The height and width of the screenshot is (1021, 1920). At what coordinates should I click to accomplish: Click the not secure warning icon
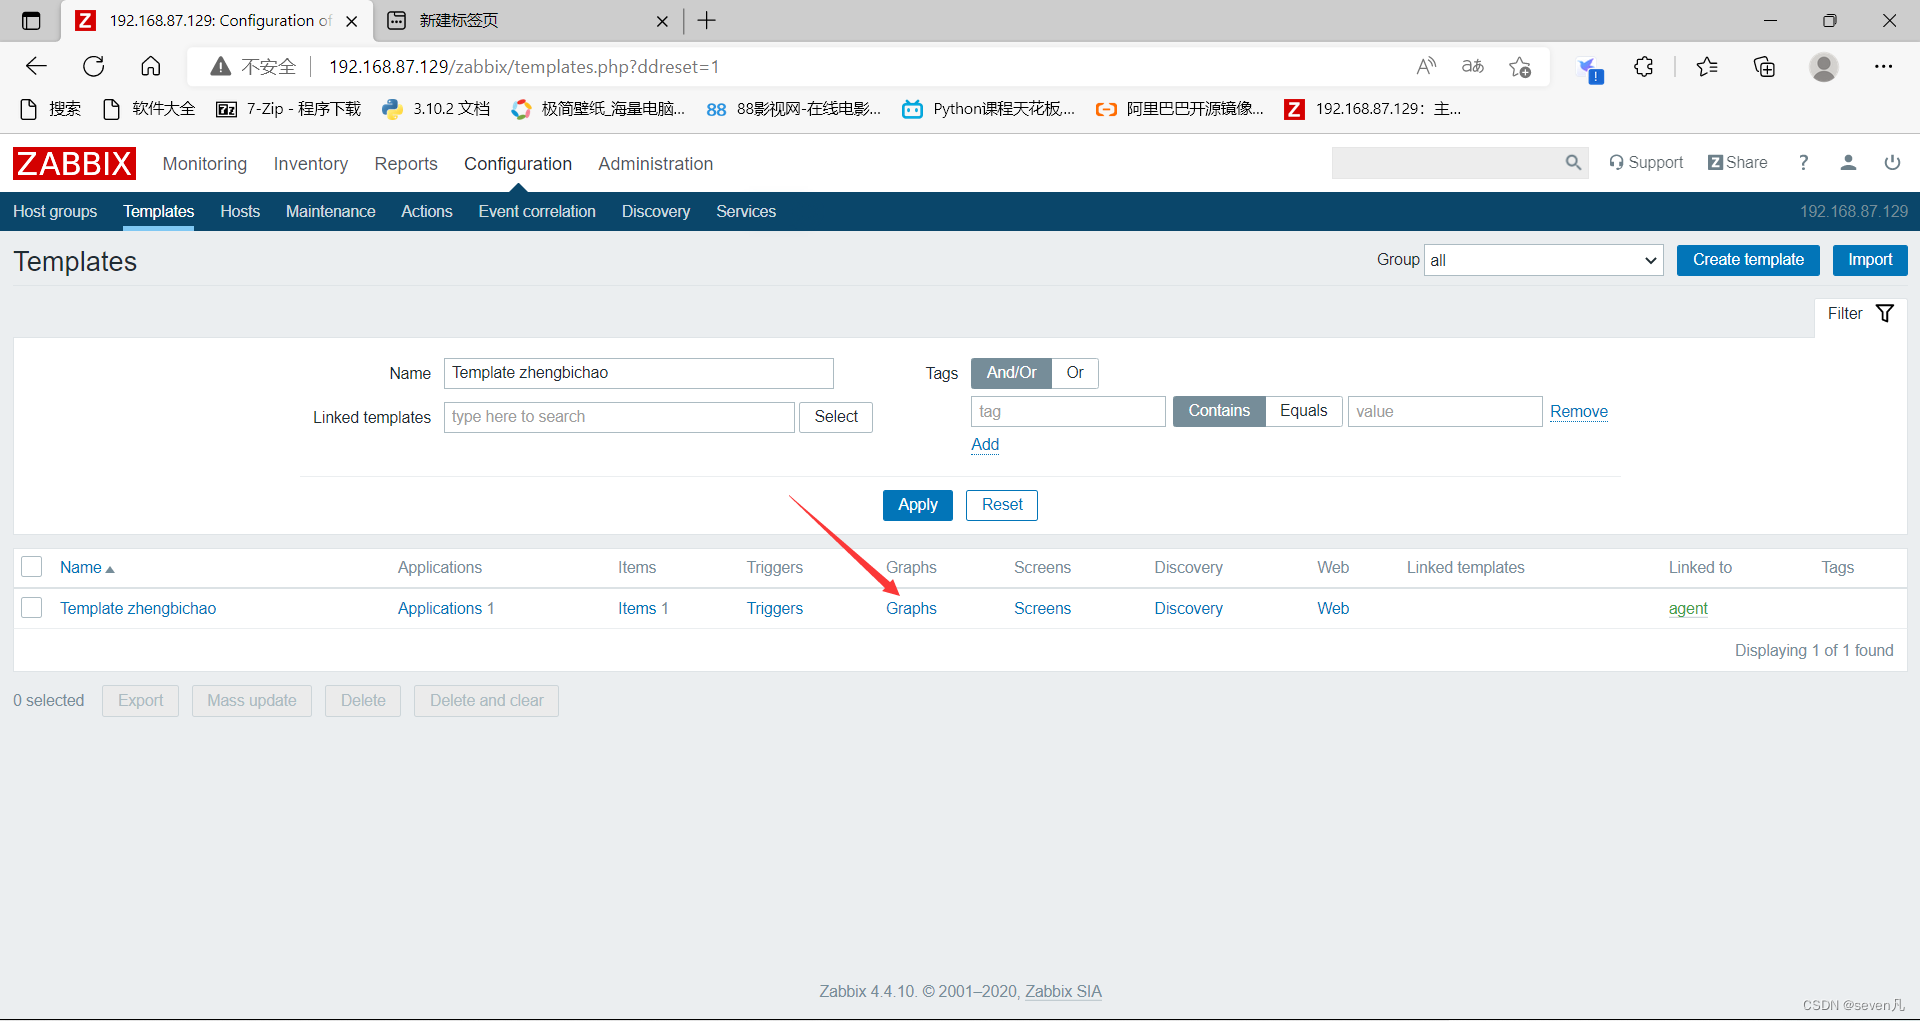click(x=220, y=67)
